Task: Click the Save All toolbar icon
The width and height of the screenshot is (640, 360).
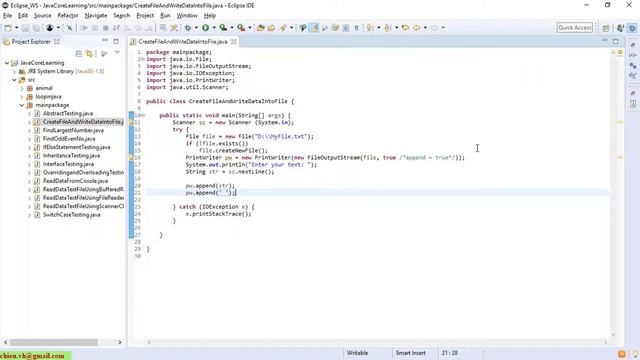Action: [36, 28]
